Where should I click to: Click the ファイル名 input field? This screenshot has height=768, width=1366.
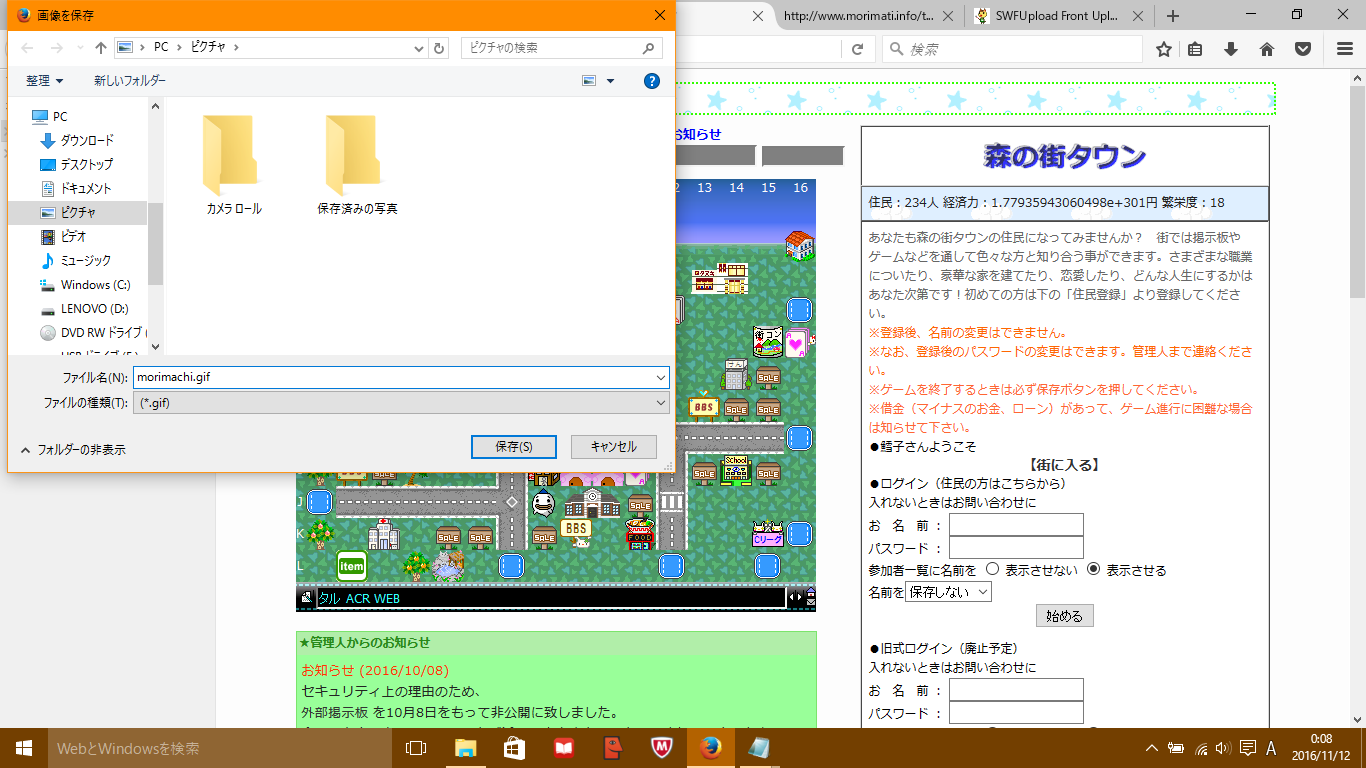pos(392,377)
